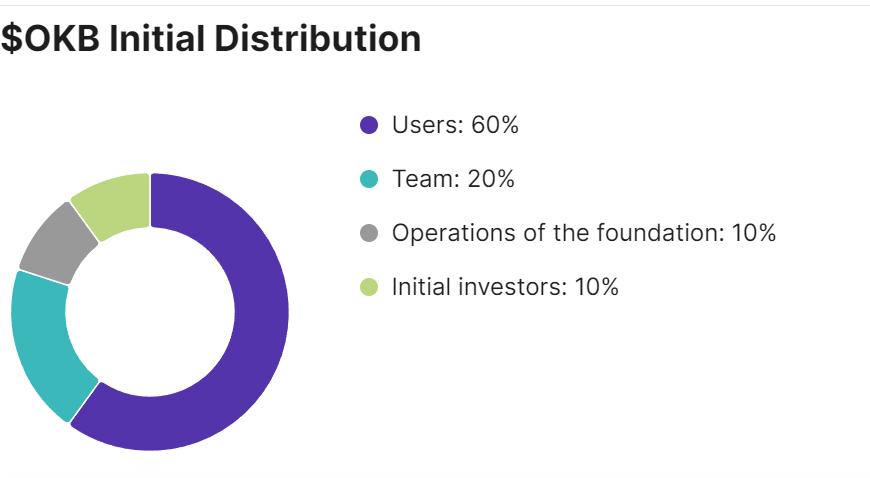Click the '$OKB' word in the title
This screenshot has width=870, height=478.
tap(50, 39)
